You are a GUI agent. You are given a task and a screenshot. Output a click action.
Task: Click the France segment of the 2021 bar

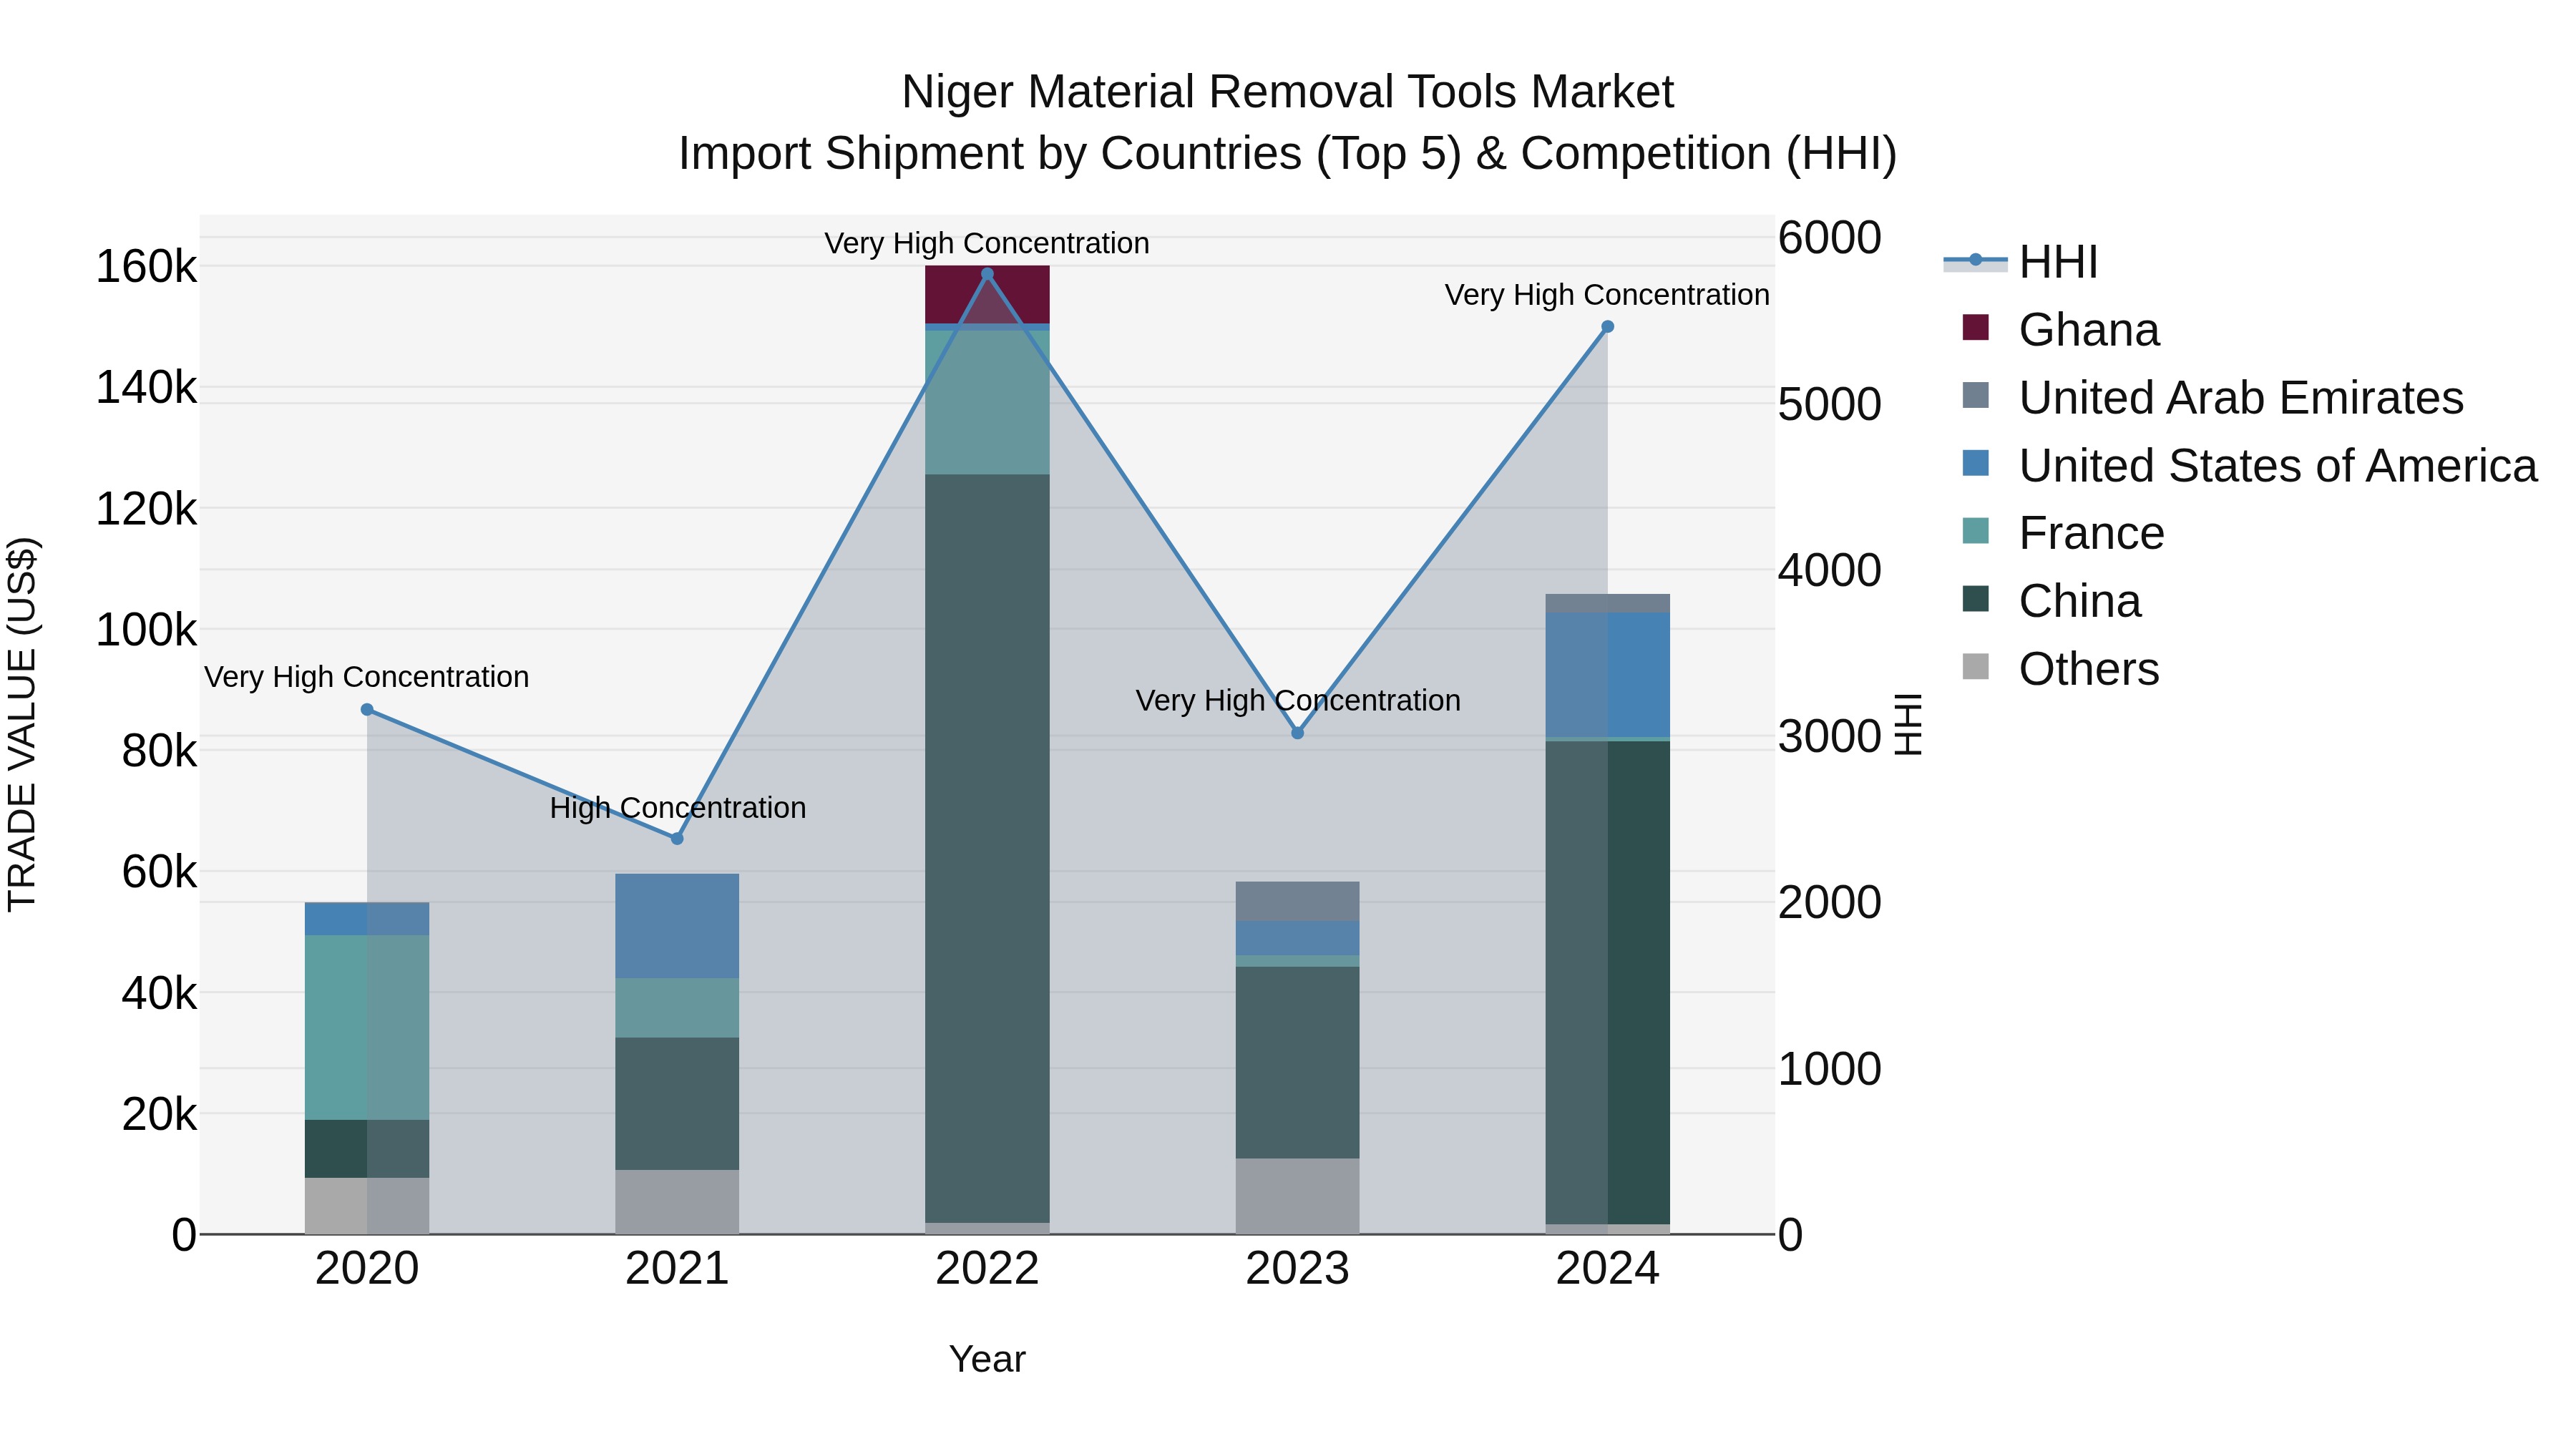click(x=677, y=1008)
